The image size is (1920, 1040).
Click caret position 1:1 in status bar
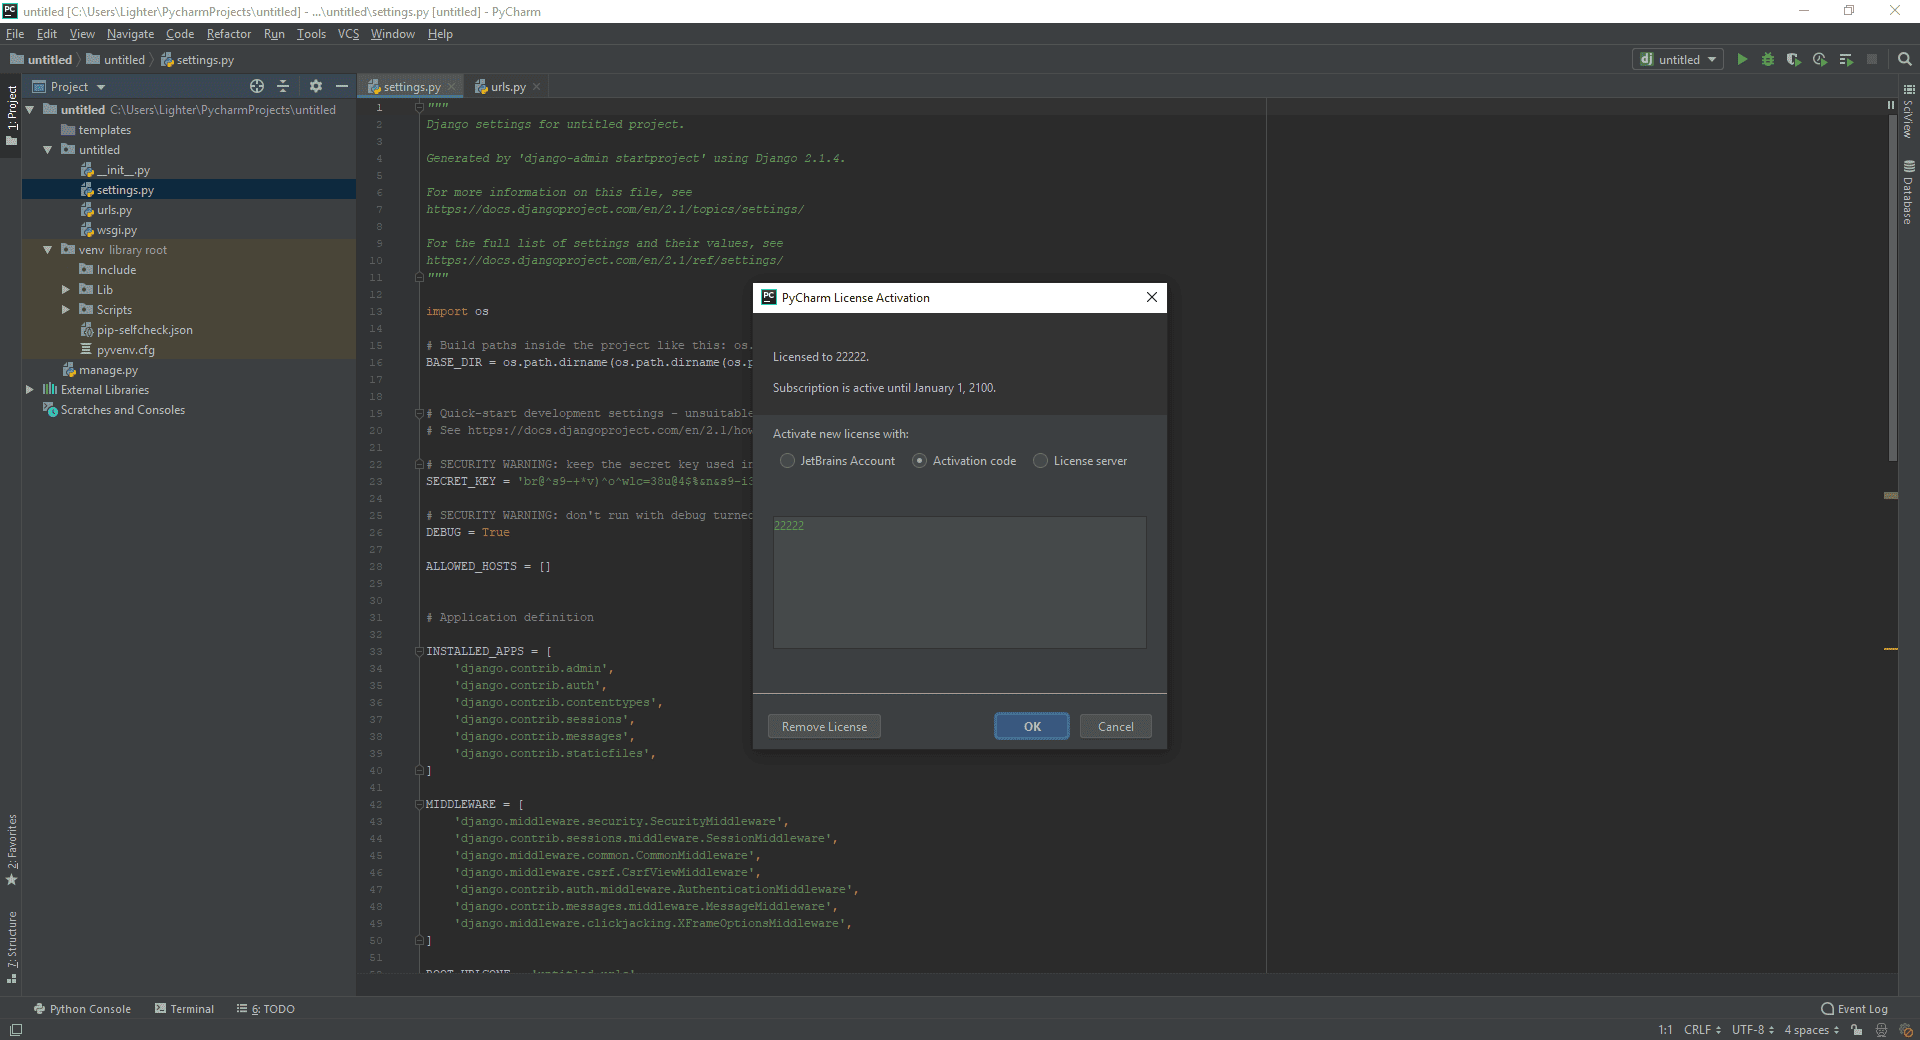tap(1665, 1030)
